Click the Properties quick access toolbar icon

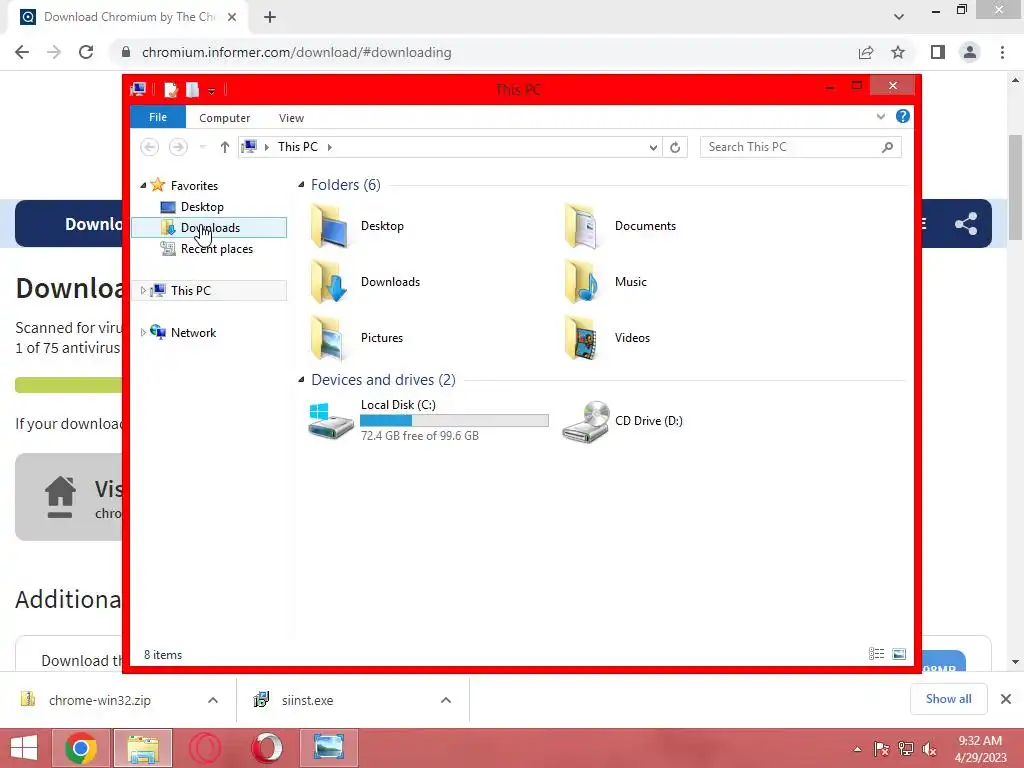[171, 89]
